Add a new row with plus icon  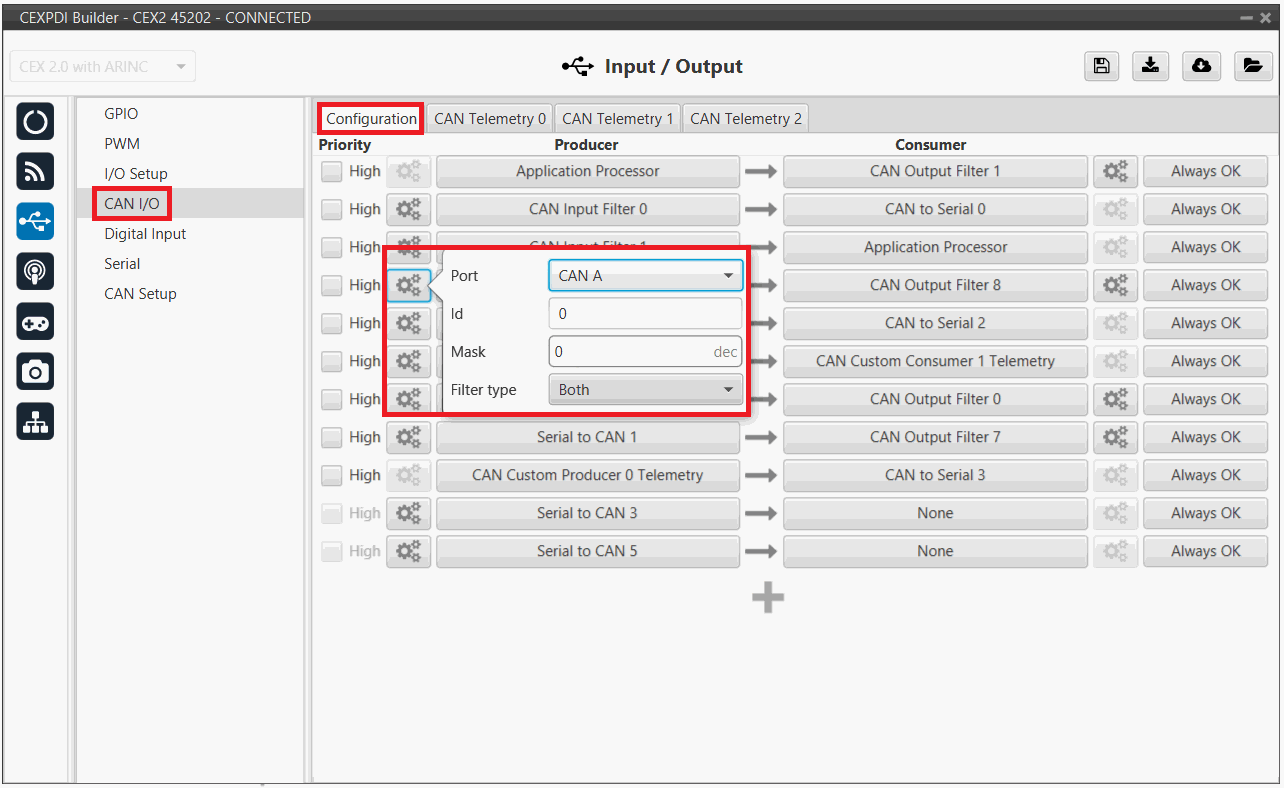[x=767, y=598]
